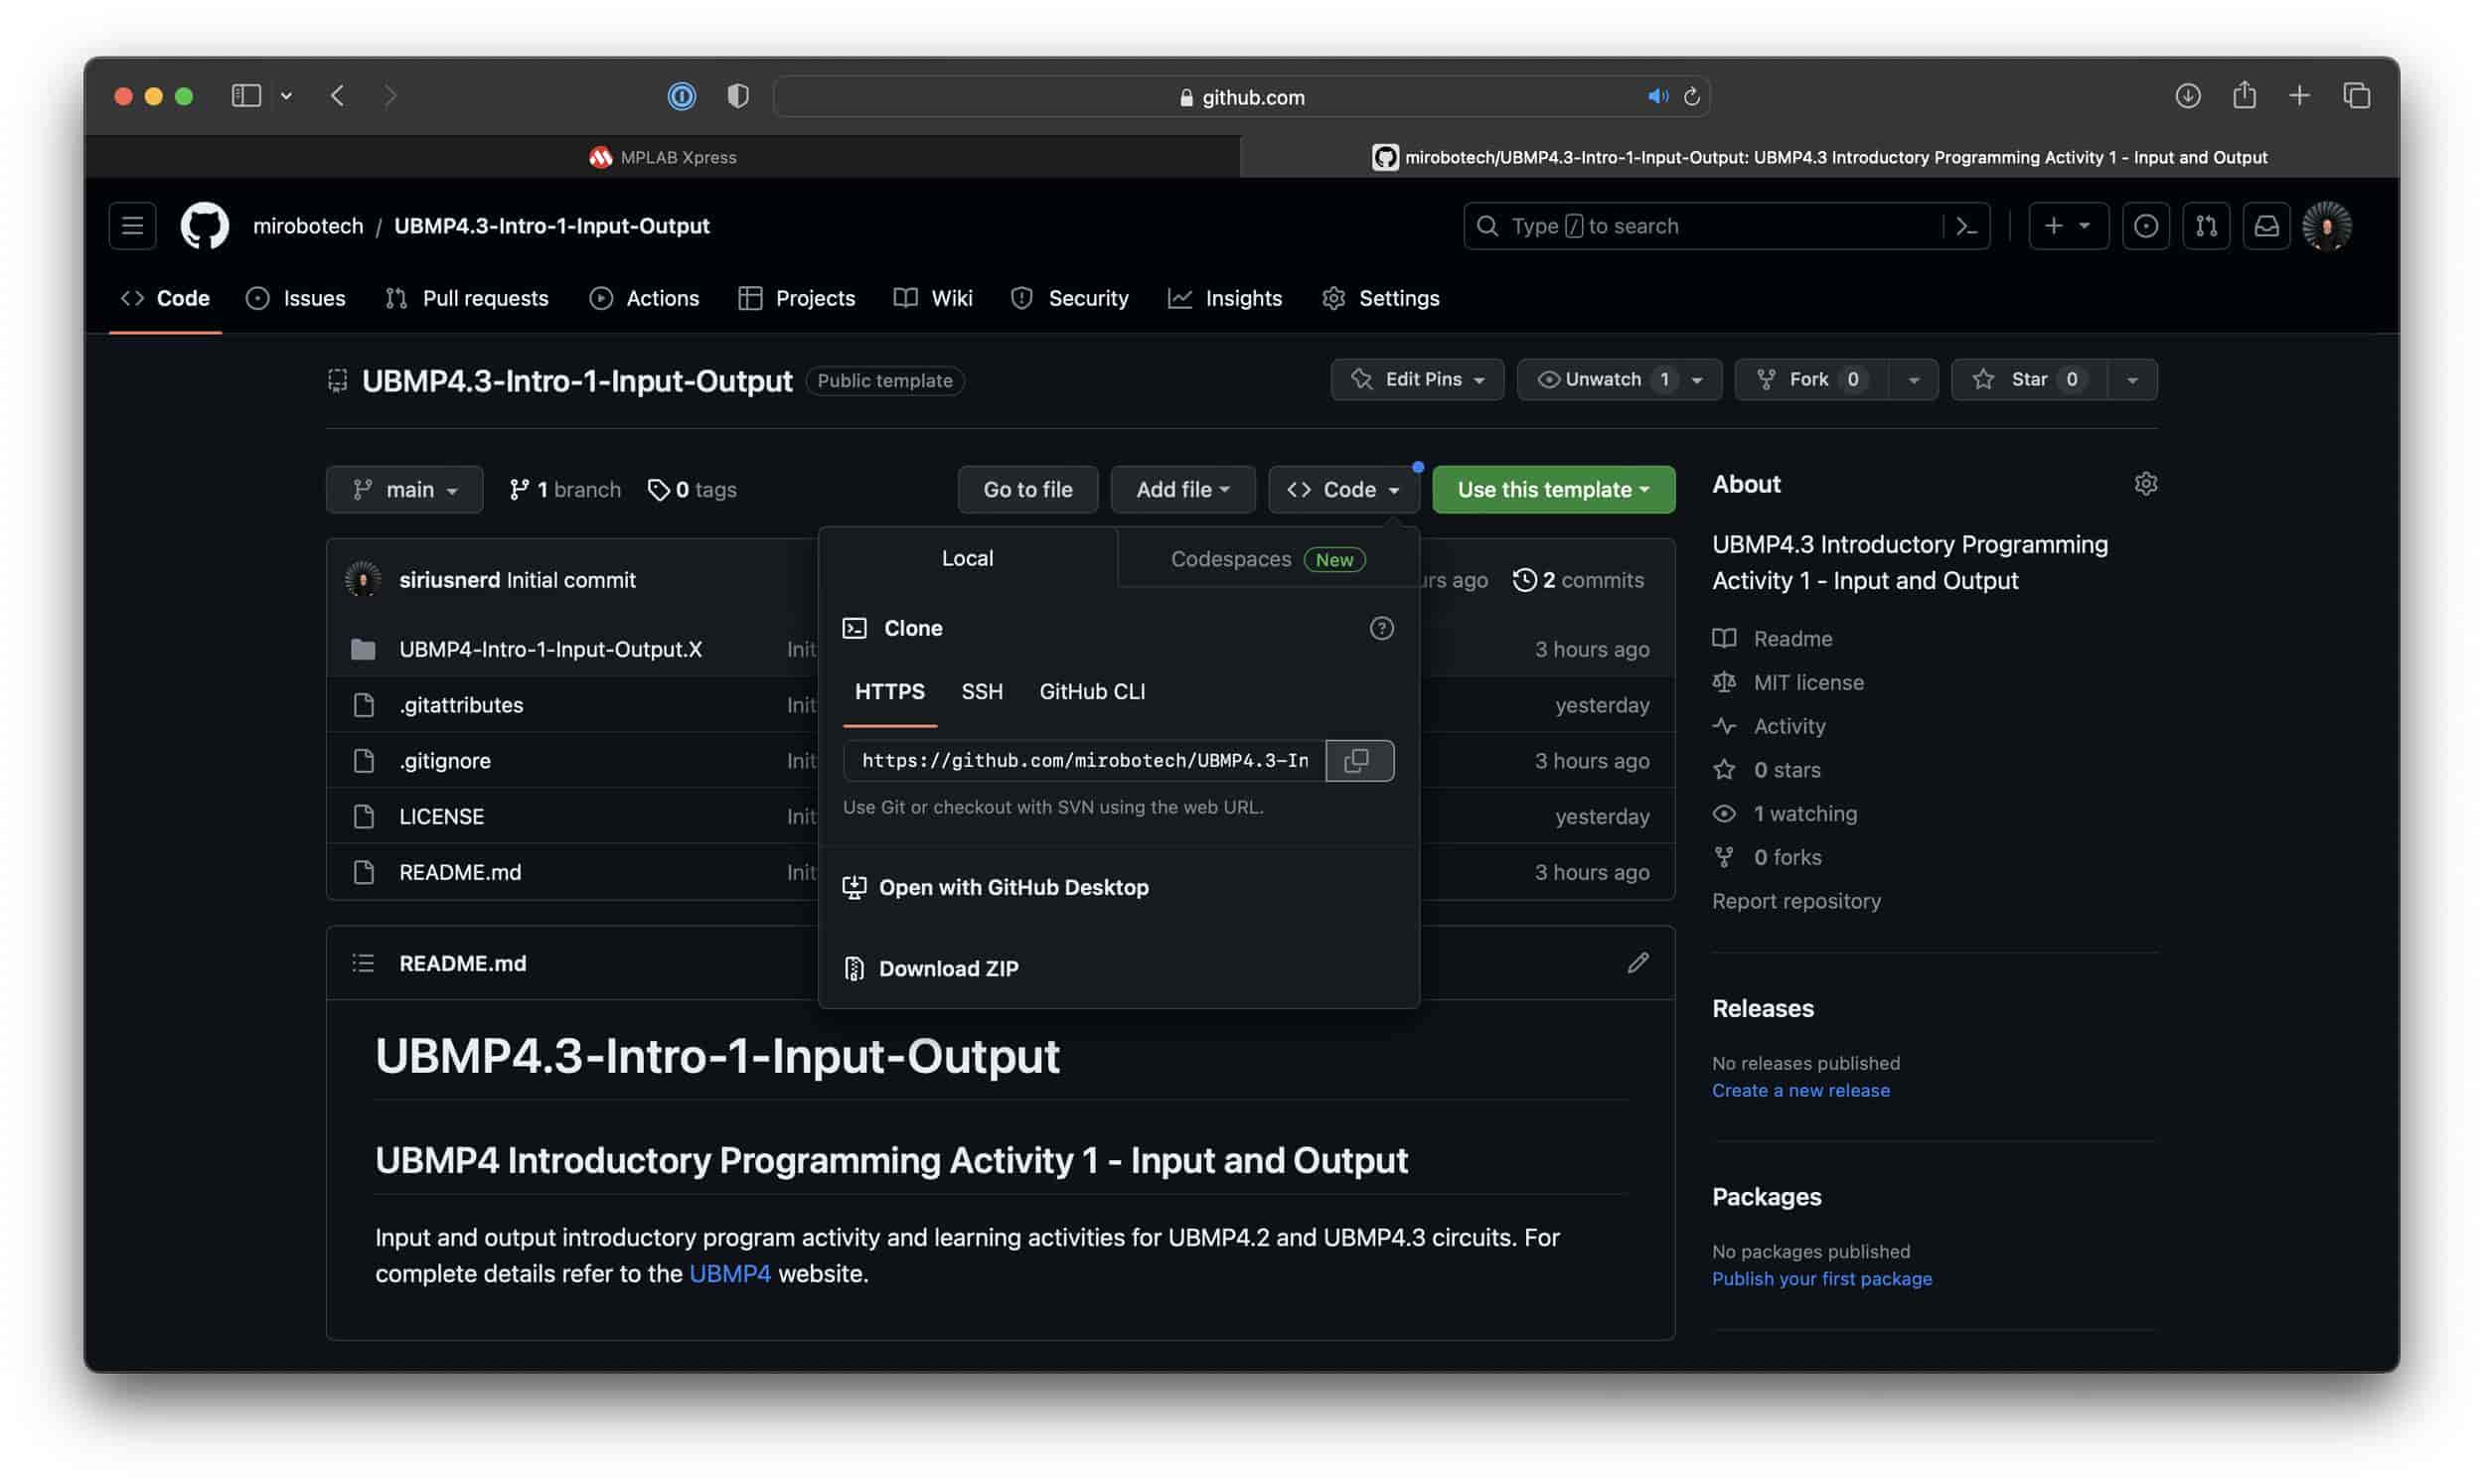Open the main branch selector dropdown
Viewport: 2484px width, 1484px height.
pyautogui.click(x=404, y=490)
